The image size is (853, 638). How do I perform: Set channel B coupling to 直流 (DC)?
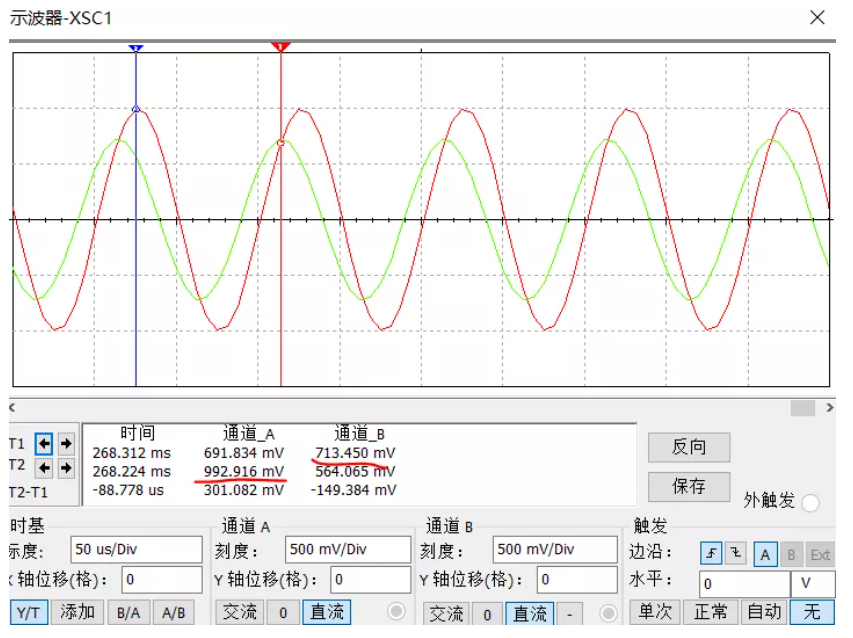pyautogui.click(x=530, y=614)
